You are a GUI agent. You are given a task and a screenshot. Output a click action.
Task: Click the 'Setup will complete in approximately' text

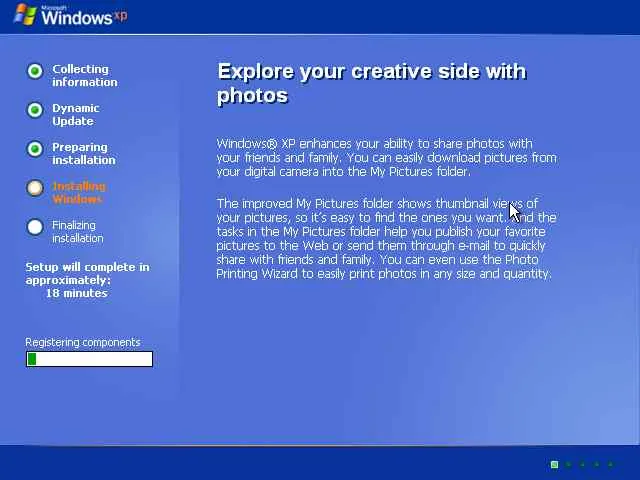87,273
